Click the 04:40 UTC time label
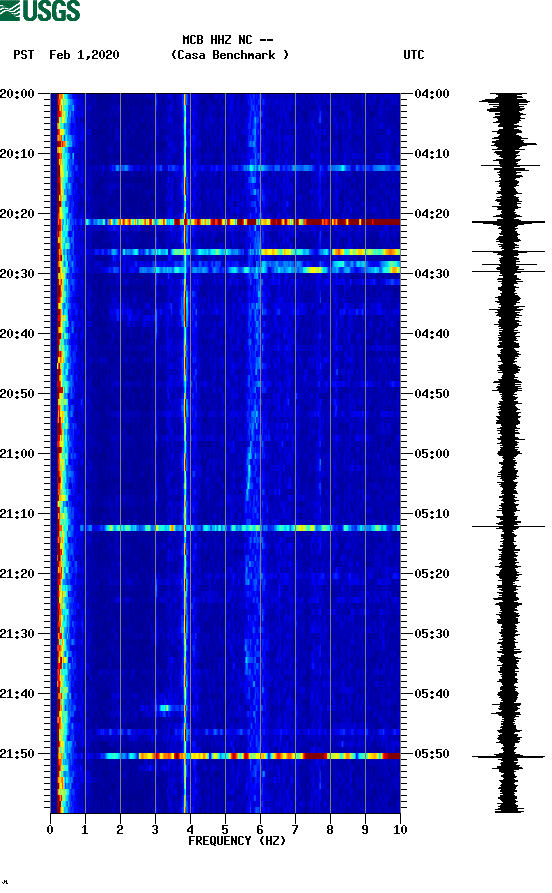Viewport: 552px width, 893px height. 432,334
